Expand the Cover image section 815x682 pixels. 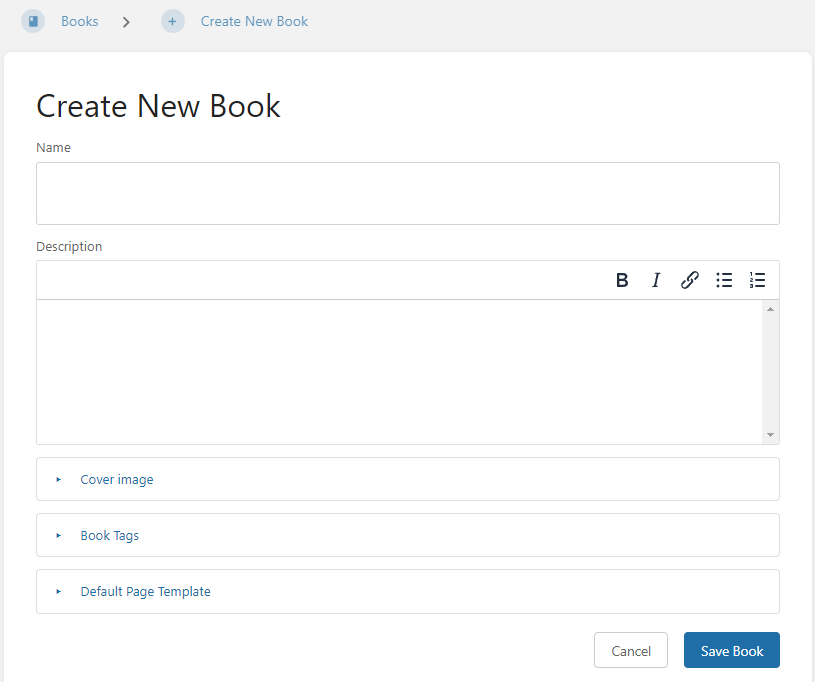click(117, 480)
